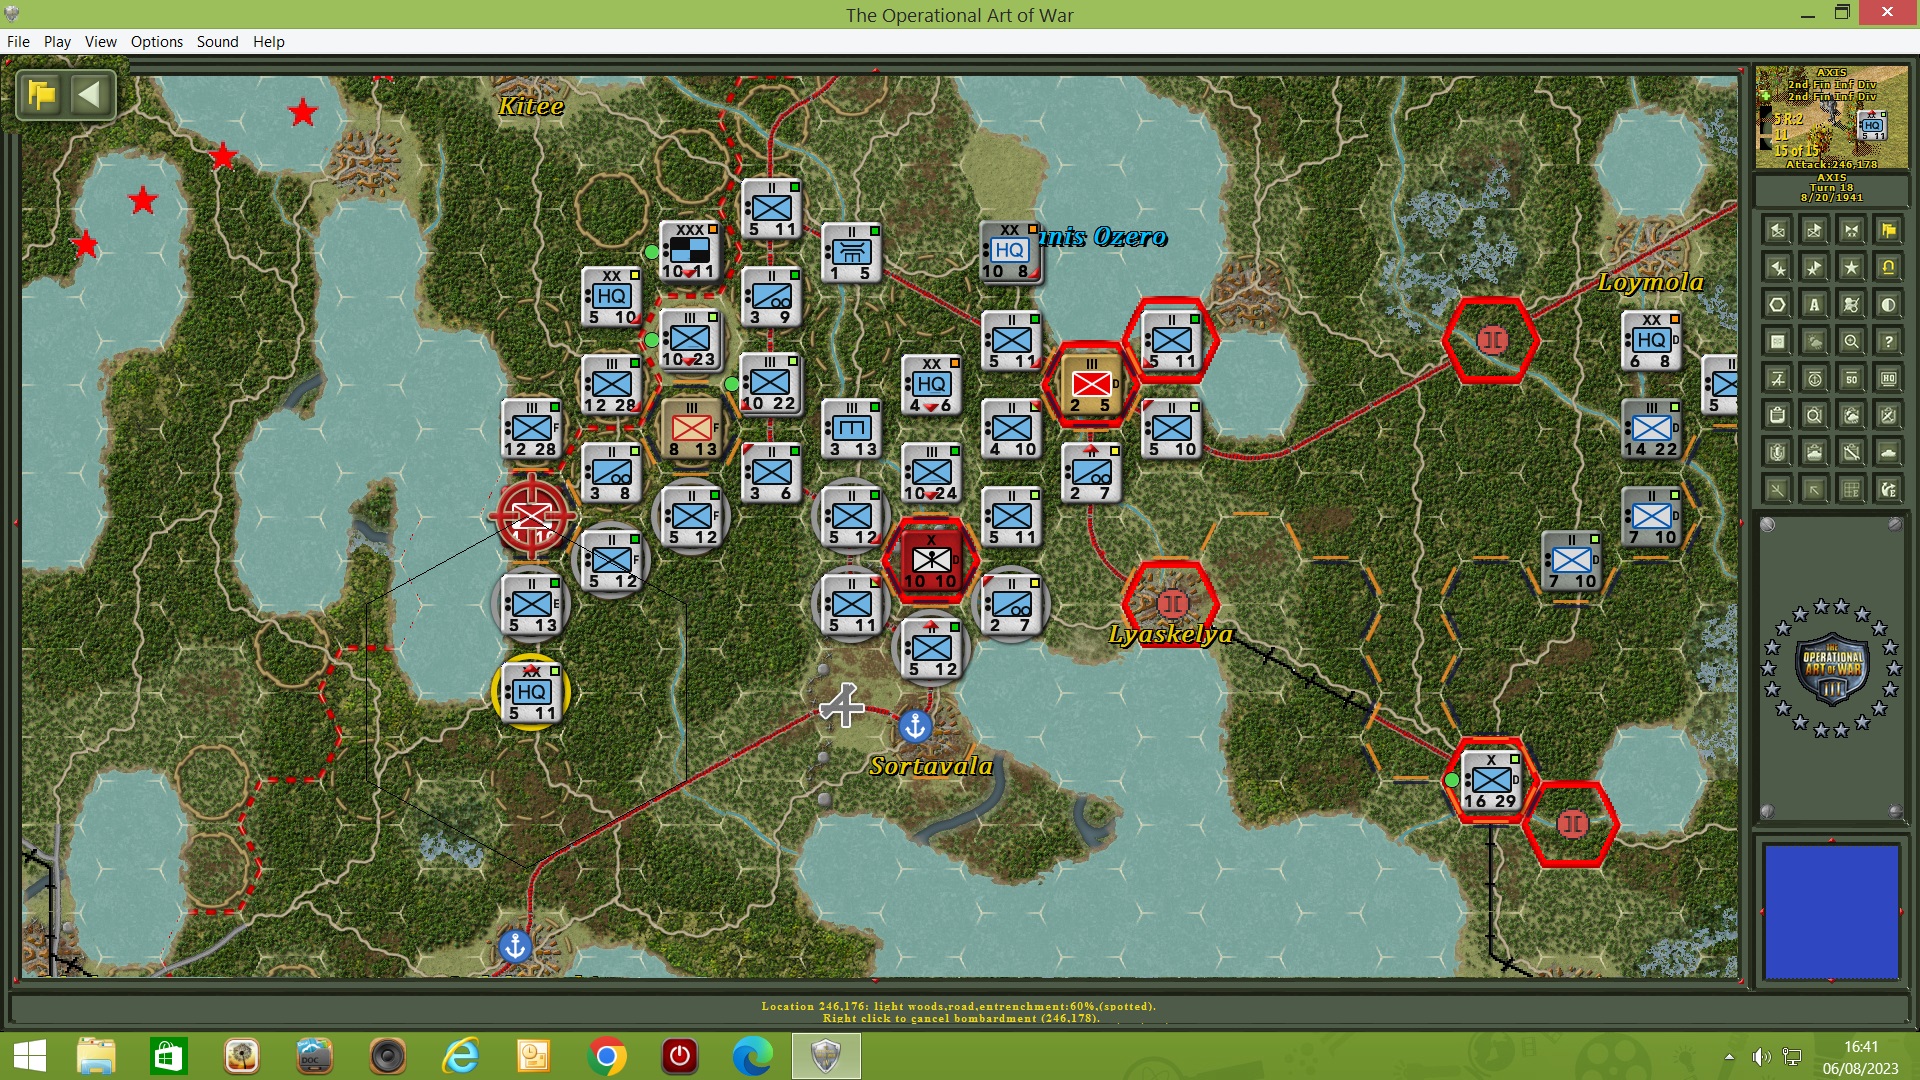Select the HQ unit 5-11 with yellow ring
The image size is (1920, 1080).
pos(531,692)
